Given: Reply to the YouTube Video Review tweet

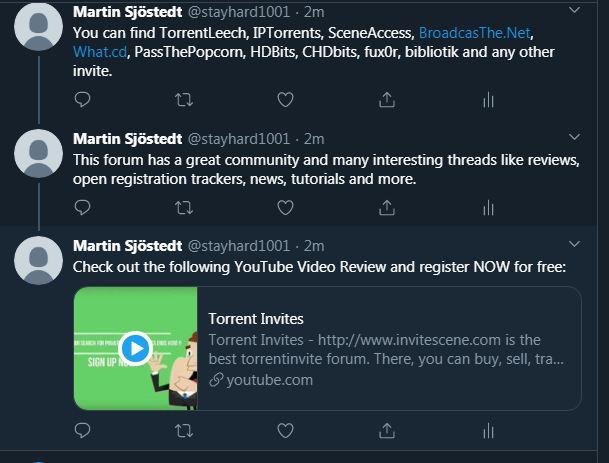Looking at the screenshot, I should [x=83, y=432].
